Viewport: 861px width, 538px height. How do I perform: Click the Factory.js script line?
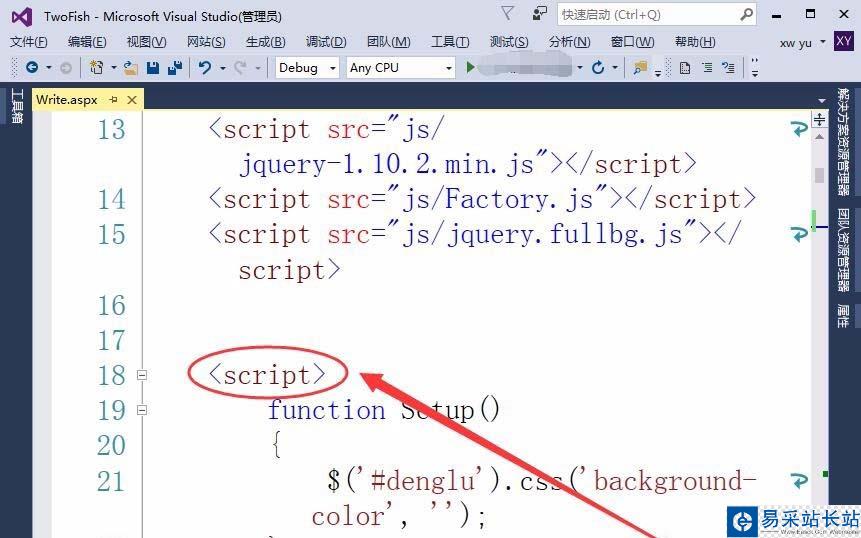click(482, 199)
